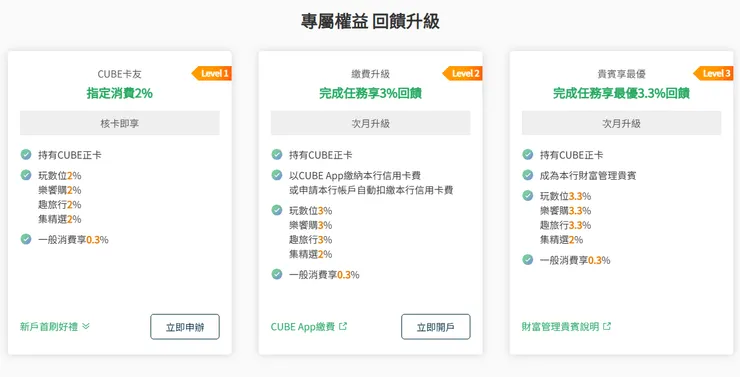Click 次月升級 gray bar in 貴賓享最優 card
The height and width of the screenshot is (377, 740).
tap(622, 123)
